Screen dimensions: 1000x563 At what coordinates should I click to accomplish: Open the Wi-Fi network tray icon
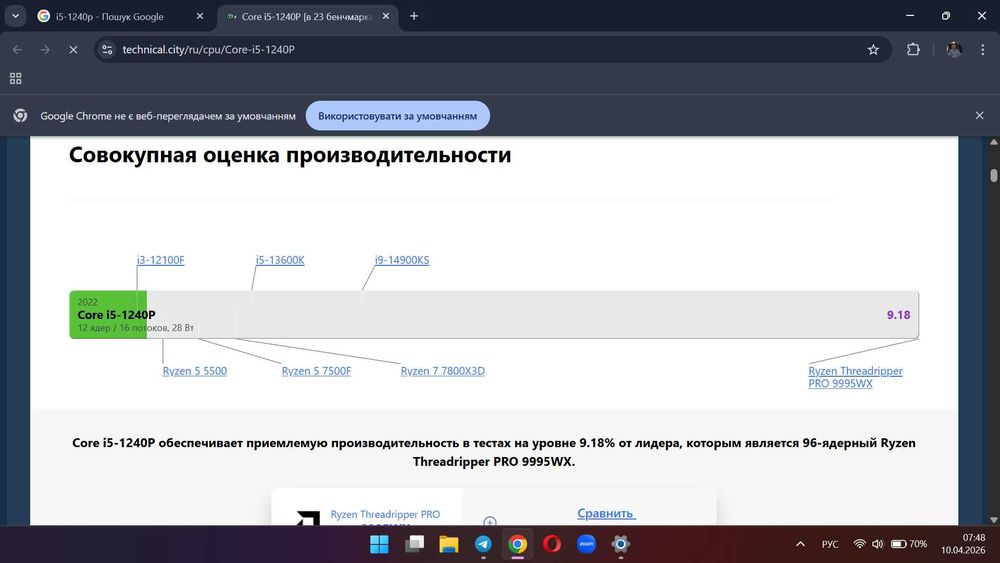click(860, 544)
